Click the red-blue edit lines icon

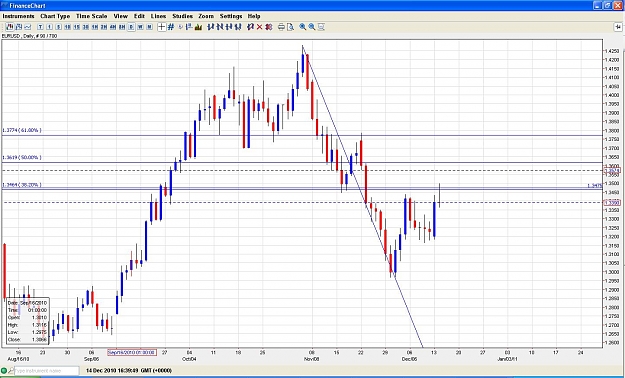coord(250,27)
